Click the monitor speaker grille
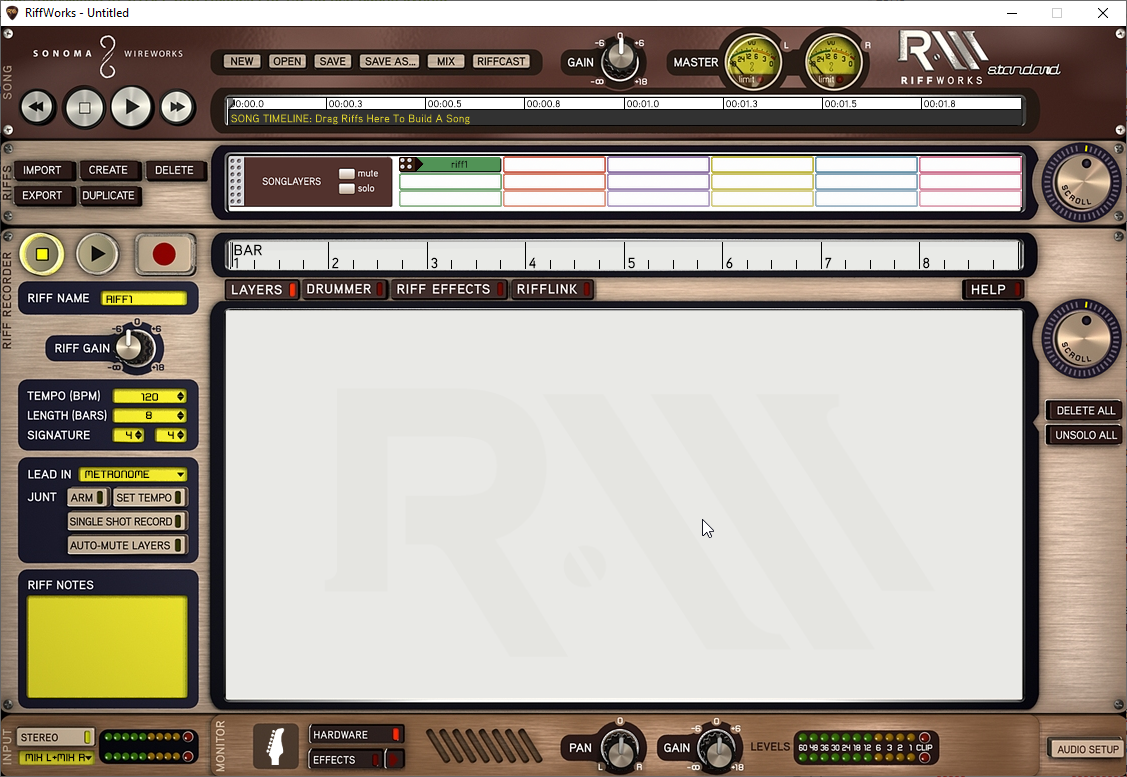Screen dimensions: 1127x777 (483, 746)
